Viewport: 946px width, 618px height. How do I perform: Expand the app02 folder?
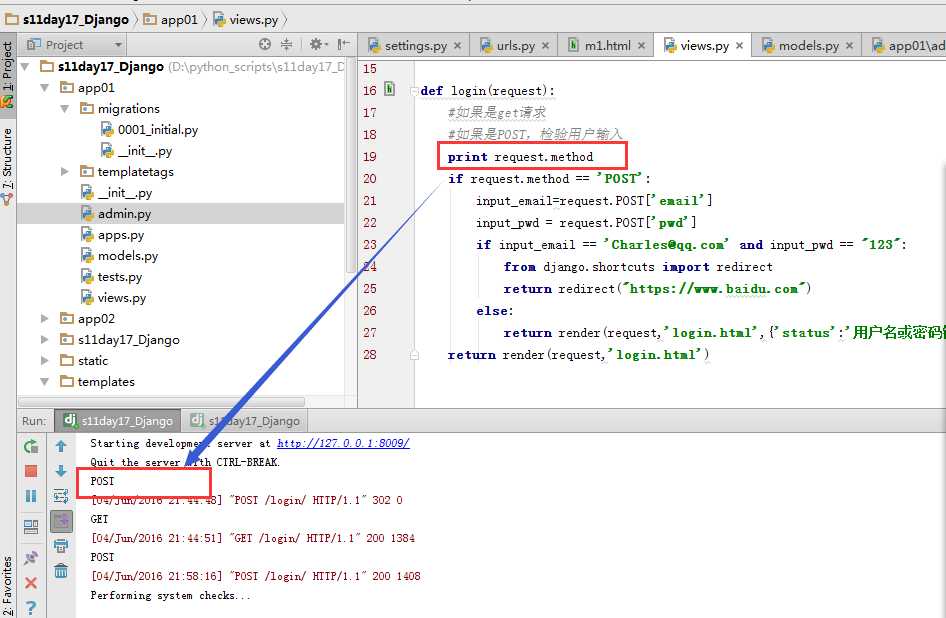[x=45, y=318]
